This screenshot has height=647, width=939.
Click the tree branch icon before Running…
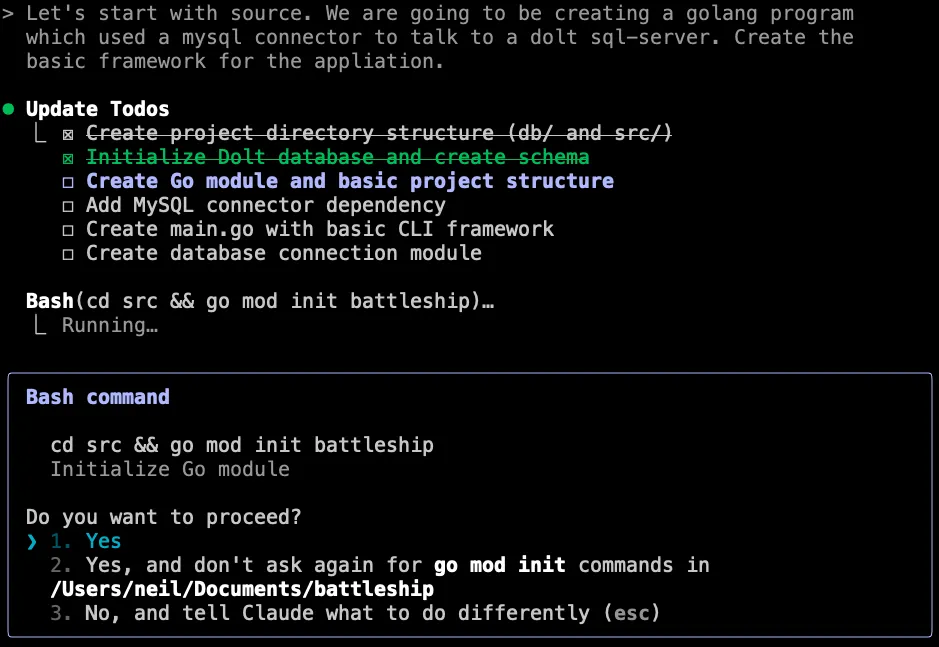[x=39, y=325]
